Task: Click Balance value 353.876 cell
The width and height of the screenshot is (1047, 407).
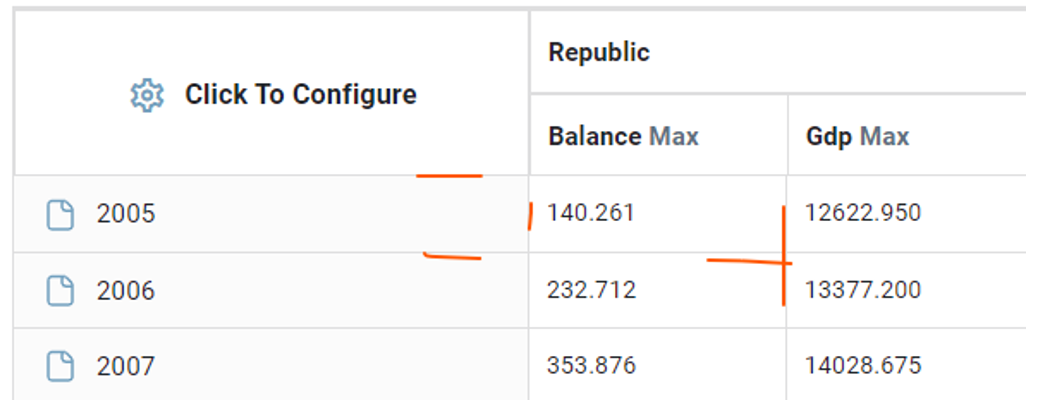Action: point(591,366)
